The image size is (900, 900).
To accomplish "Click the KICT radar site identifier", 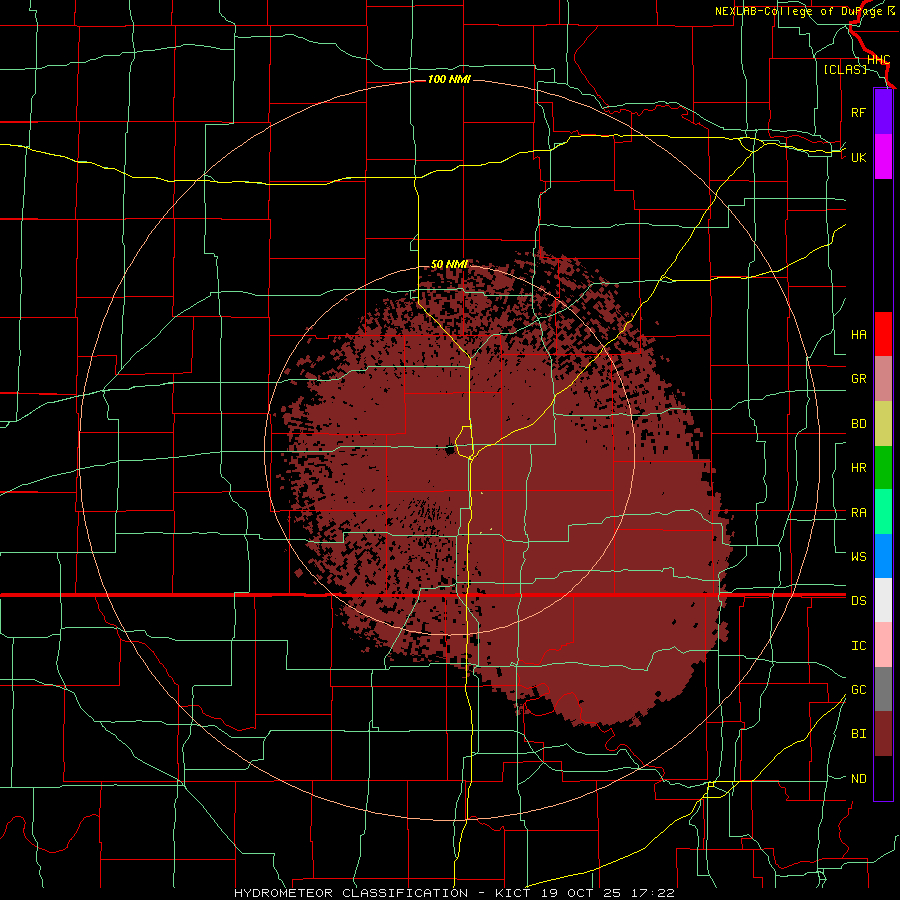I will coord(515,893).
